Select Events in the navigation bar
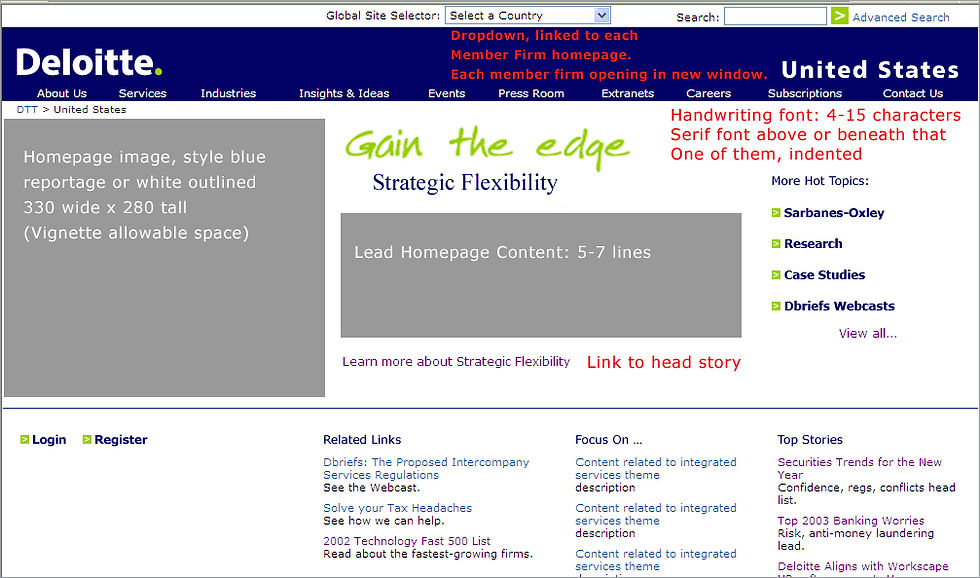This screenshot has height=578, width=980. [446, 93]
